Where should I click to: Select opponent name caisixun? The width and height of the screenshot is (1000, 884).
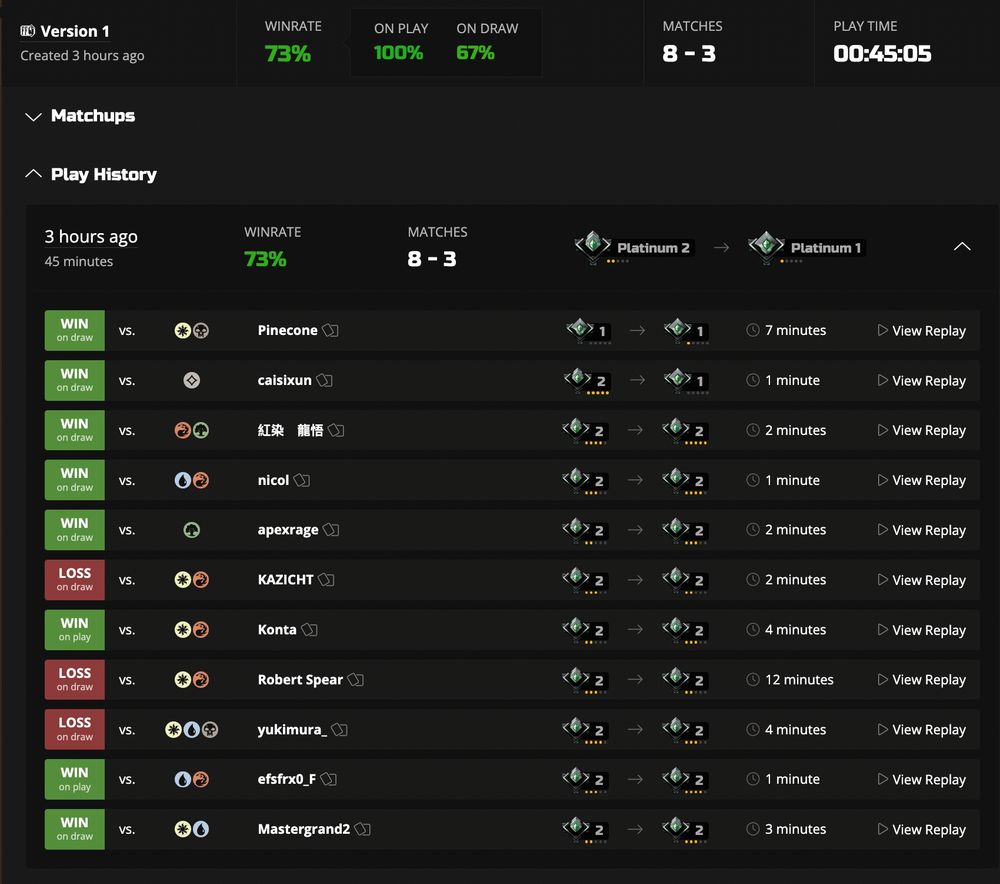284,380
